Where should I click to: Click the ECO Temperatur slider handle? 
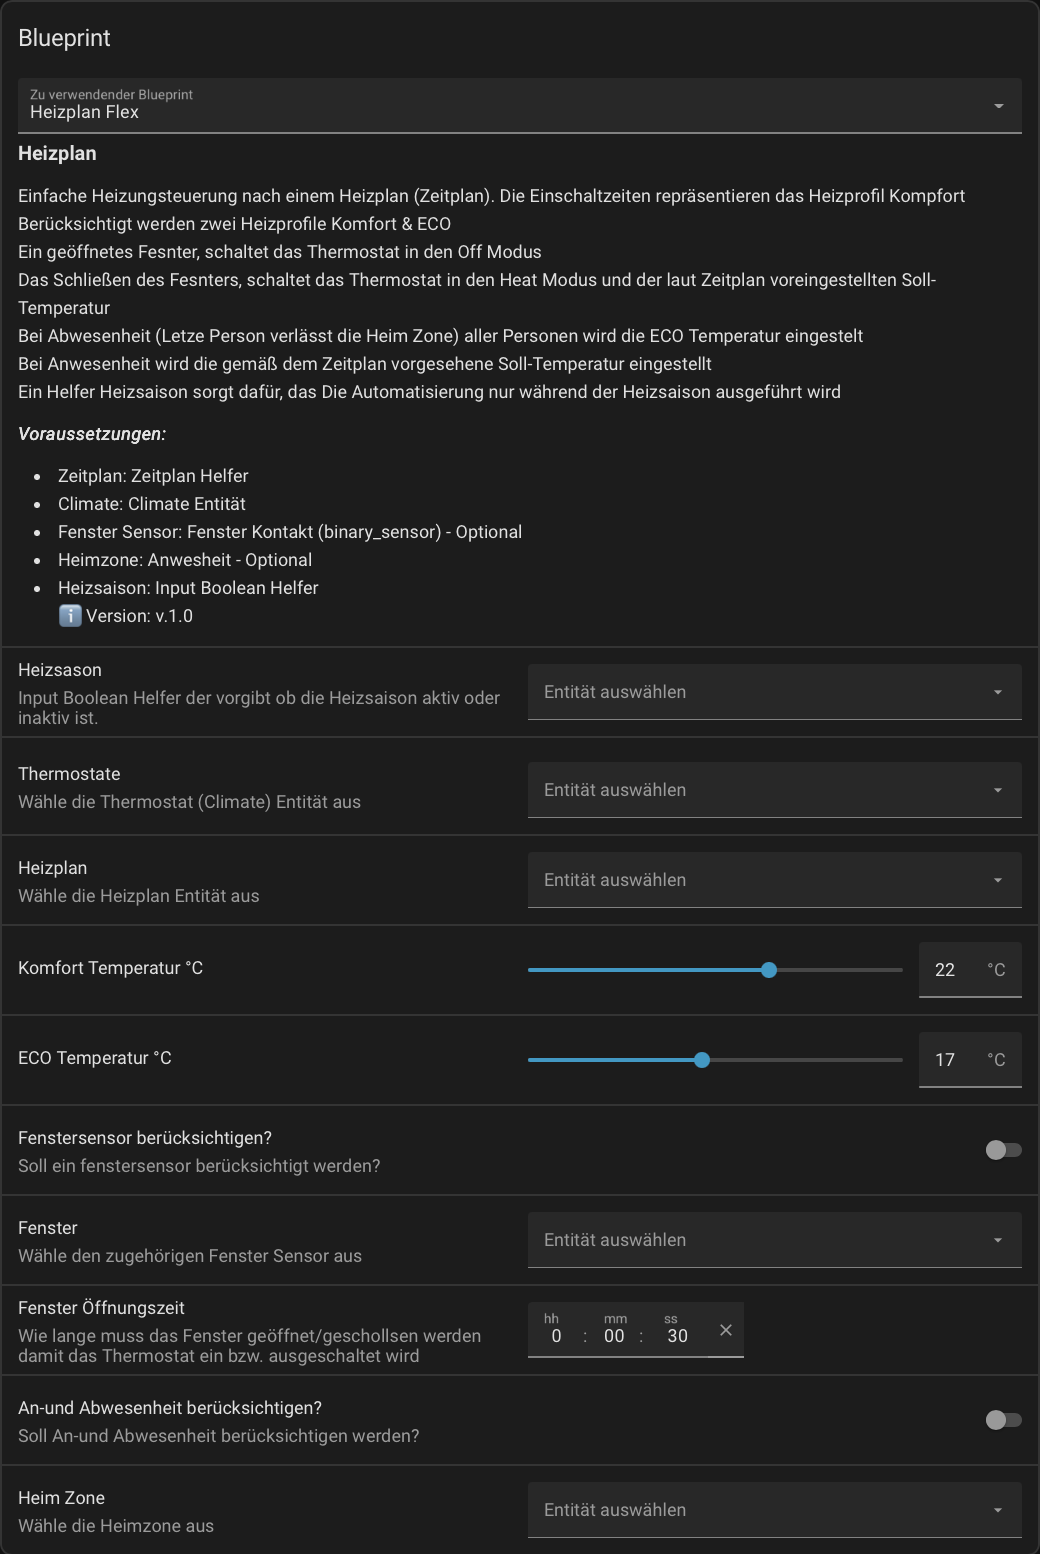pyautogui.click(x=702, y=1060)
